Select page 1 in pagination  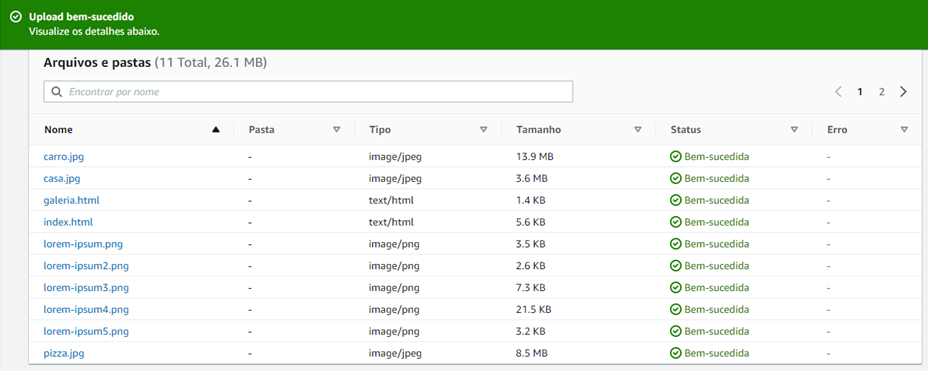tap(860, 92)
